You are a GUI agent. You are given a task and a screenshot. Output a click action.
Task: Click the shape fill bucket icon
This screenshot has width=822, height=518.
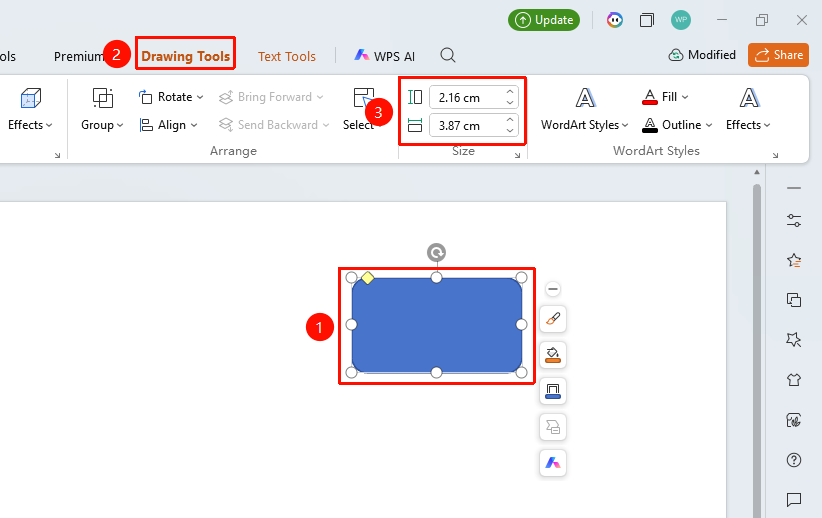(553, 355)
